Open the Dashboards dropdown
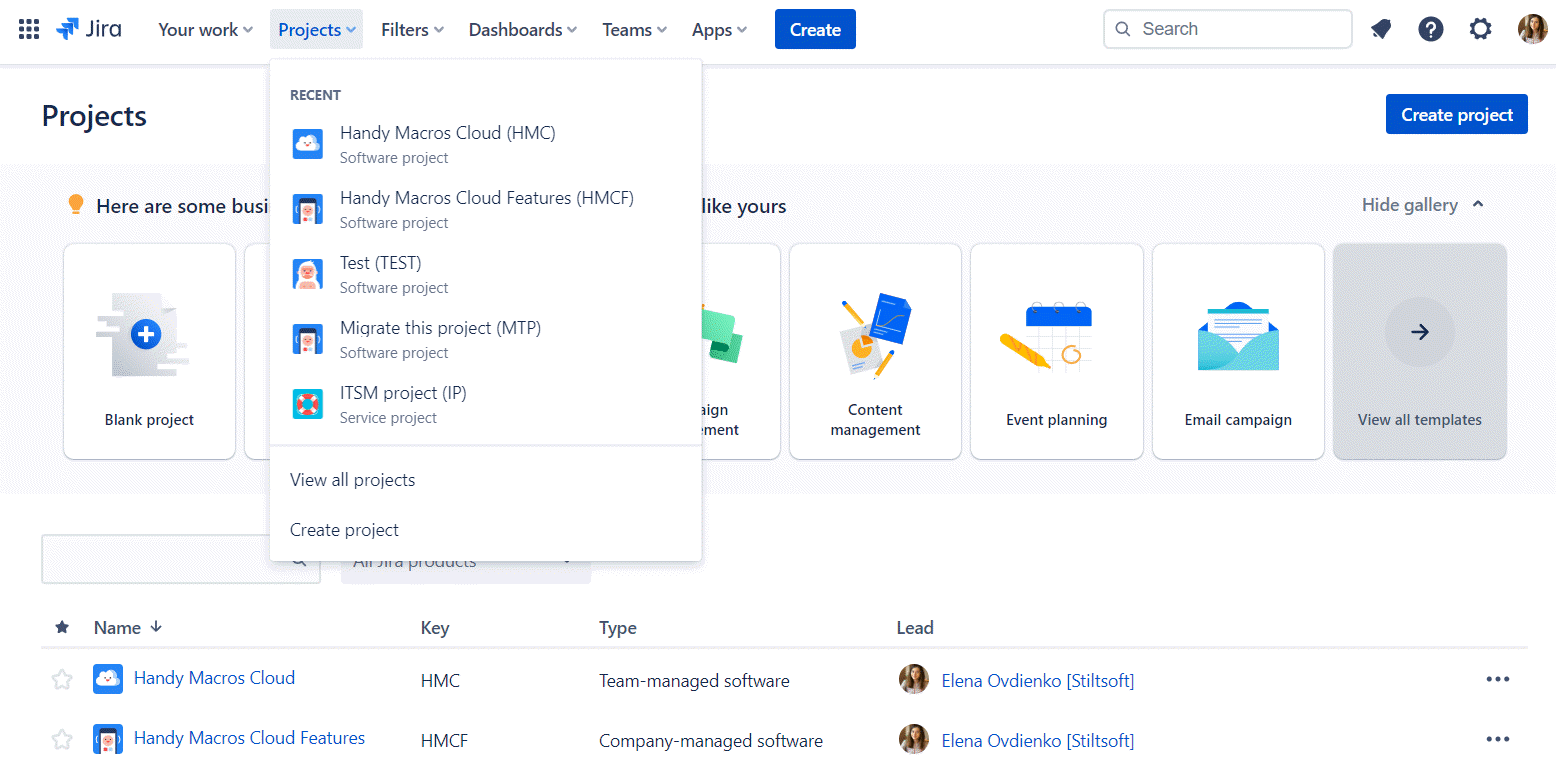Image resolution: width=1556 pixels, height=770 pixels. click(523, 29)
